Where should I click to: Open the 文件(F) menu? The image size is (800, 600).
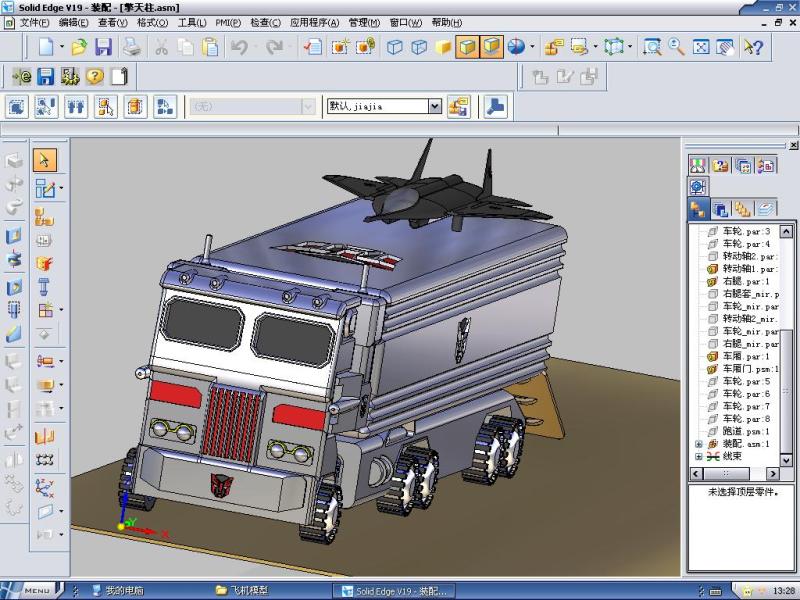click(34, 23)
